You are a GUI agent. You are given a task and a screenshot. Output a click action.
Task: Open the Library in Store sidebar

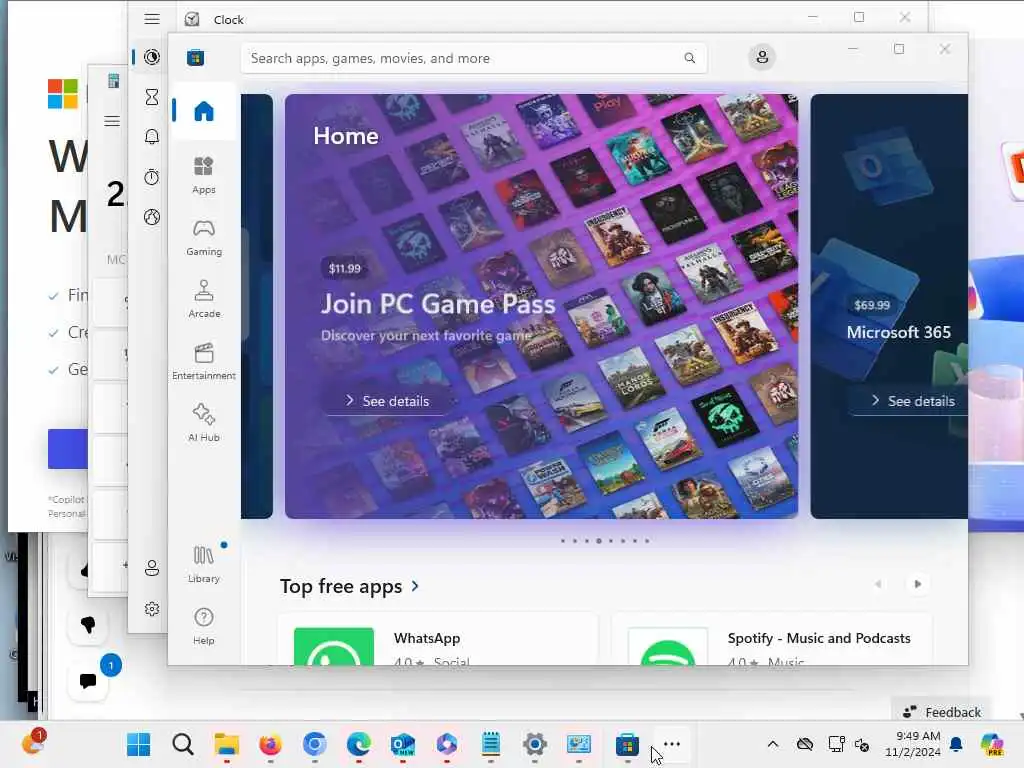(x=204, y=564)
